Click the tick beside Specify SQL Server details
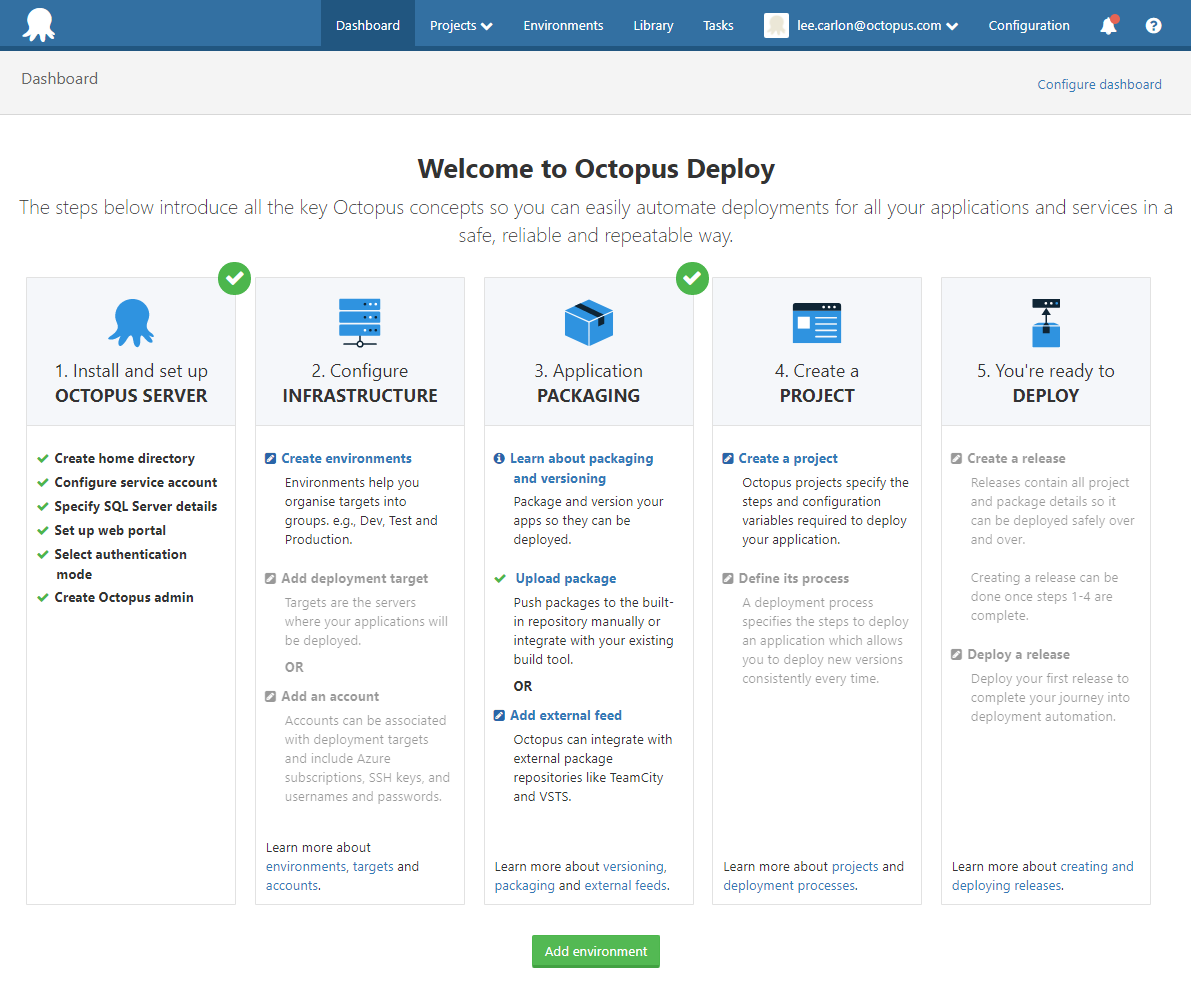The height and width of the screenshot is (1002, 1191). coord(43,506)
